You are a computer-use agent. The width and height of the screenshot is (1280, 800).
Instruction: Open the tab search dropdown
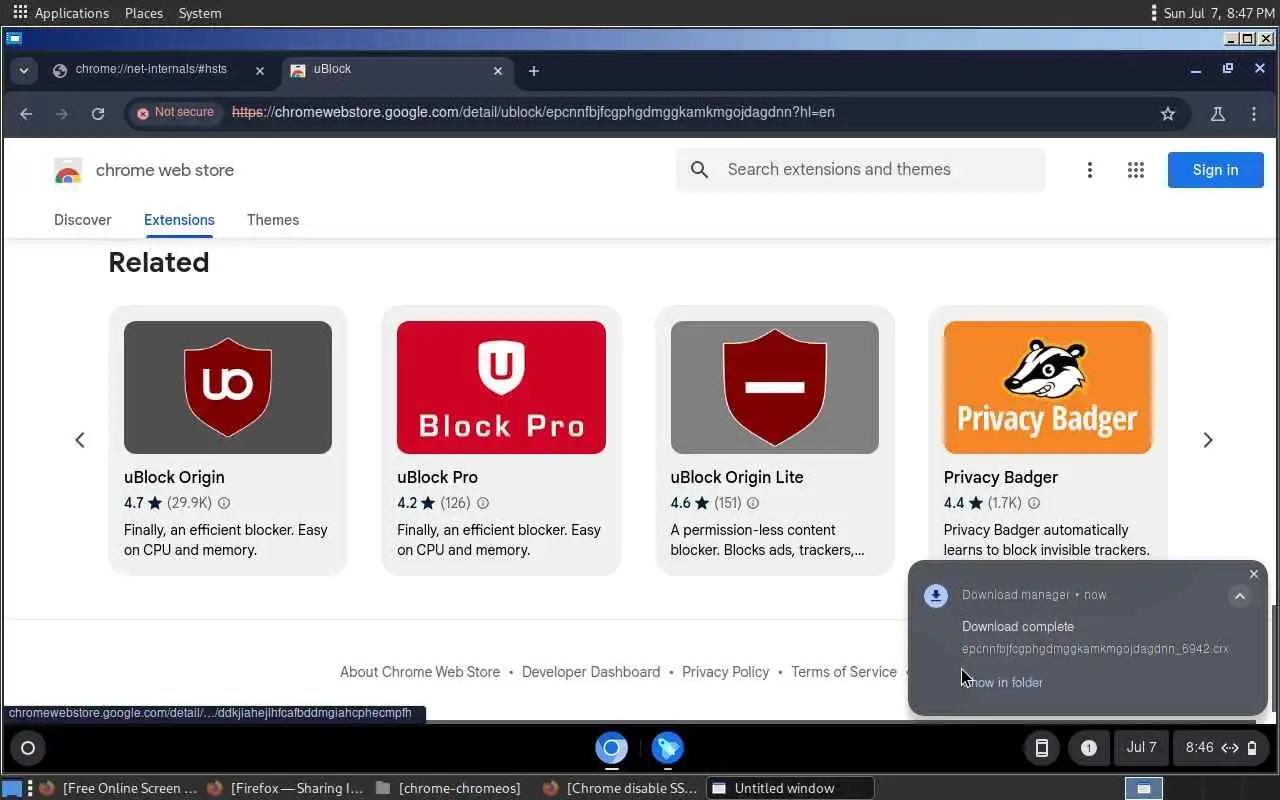pyautogui.click(x=23, y=71)
